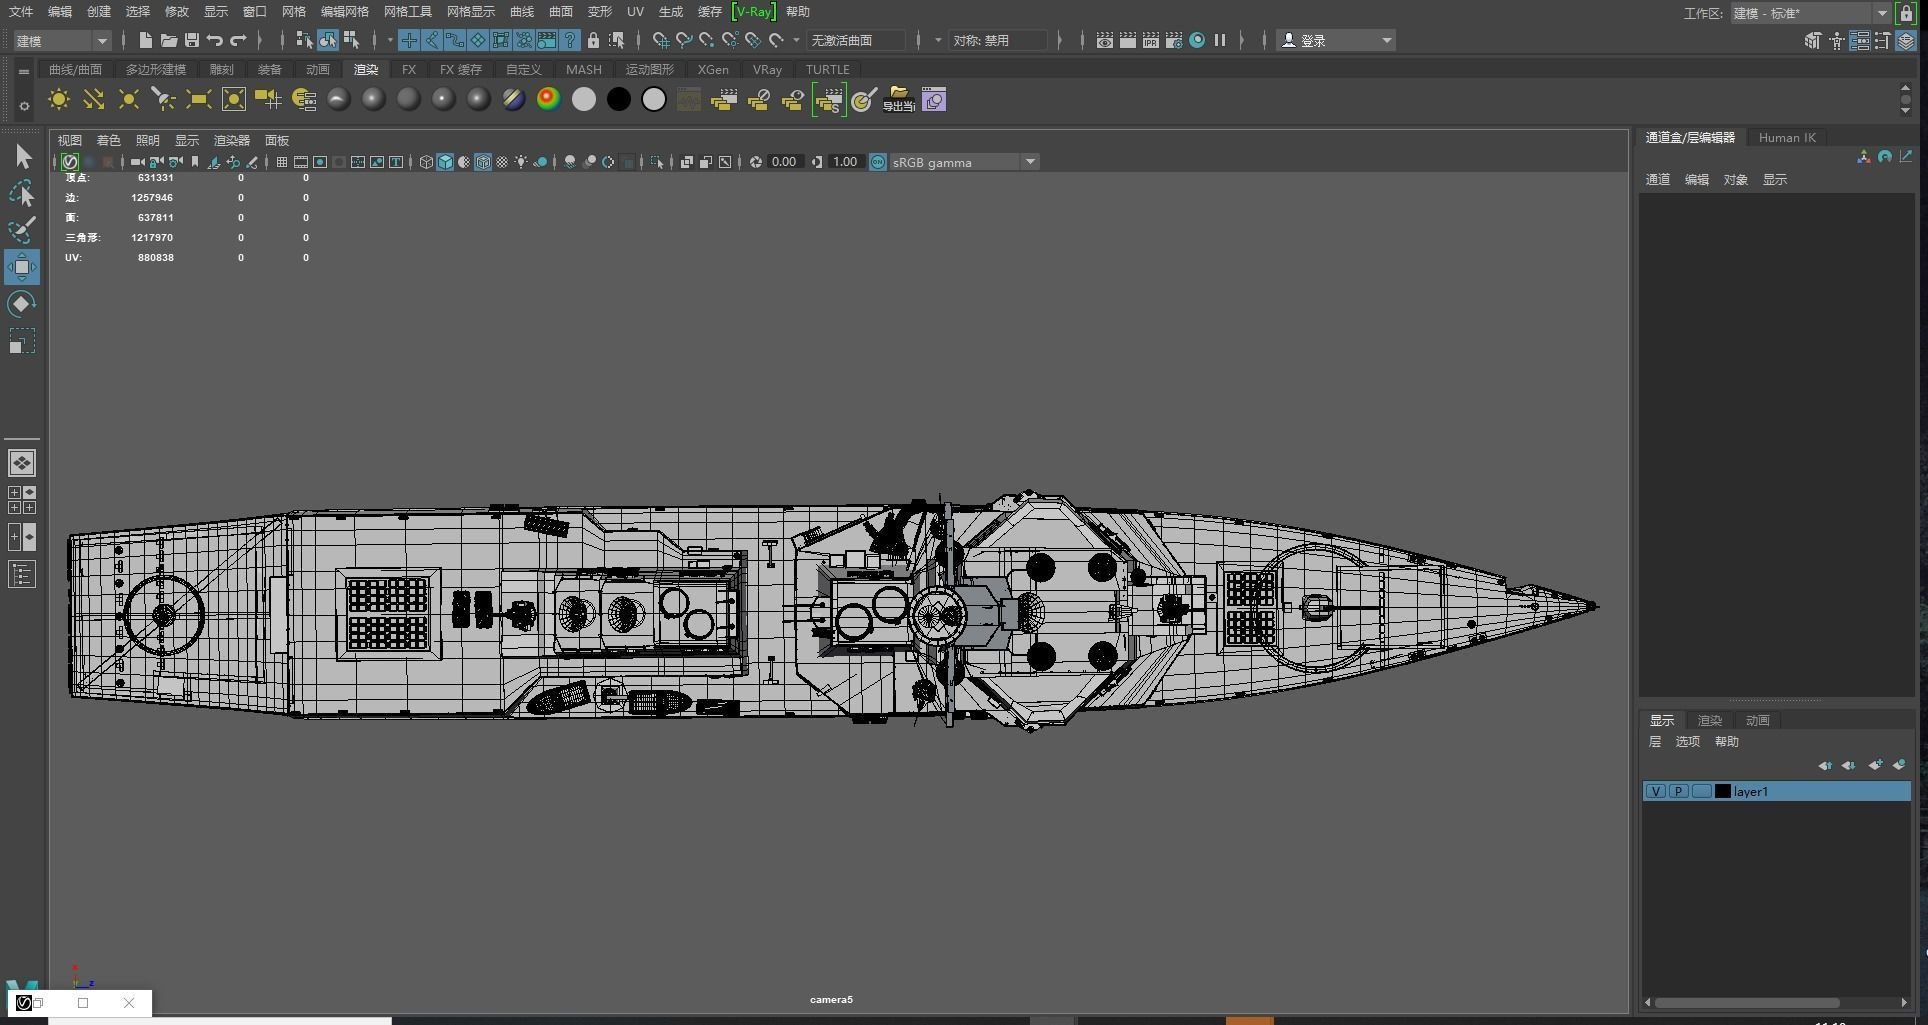Open a scene with the folder icon

pyautogui.click(x=168, y=40)
